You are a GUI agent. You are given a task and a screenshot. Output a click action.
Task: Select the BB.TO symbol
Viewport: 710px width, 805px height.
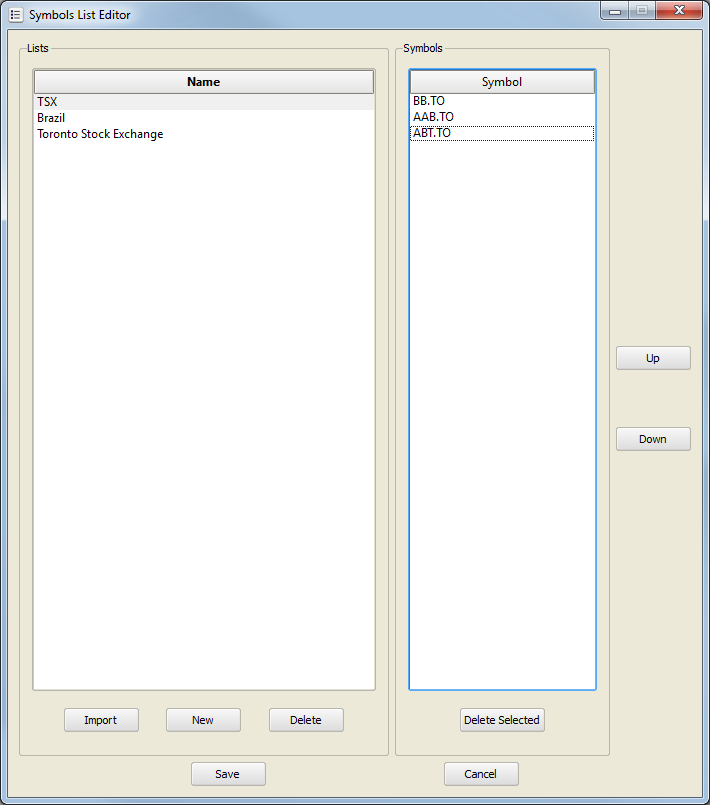(x=429, y=101)
